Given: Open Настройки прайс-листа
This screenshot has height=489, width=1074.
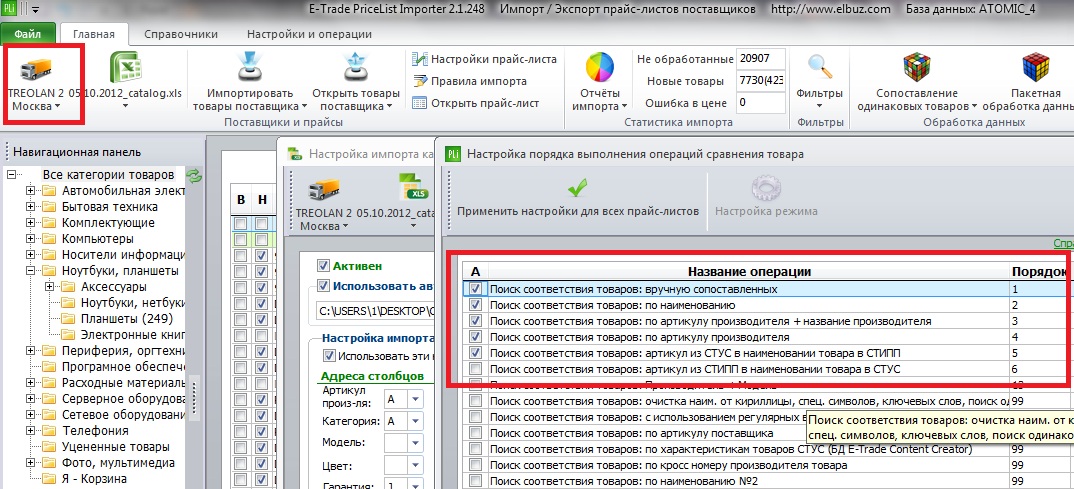Looking at the screenshot, I should click(x=484, y=60).
